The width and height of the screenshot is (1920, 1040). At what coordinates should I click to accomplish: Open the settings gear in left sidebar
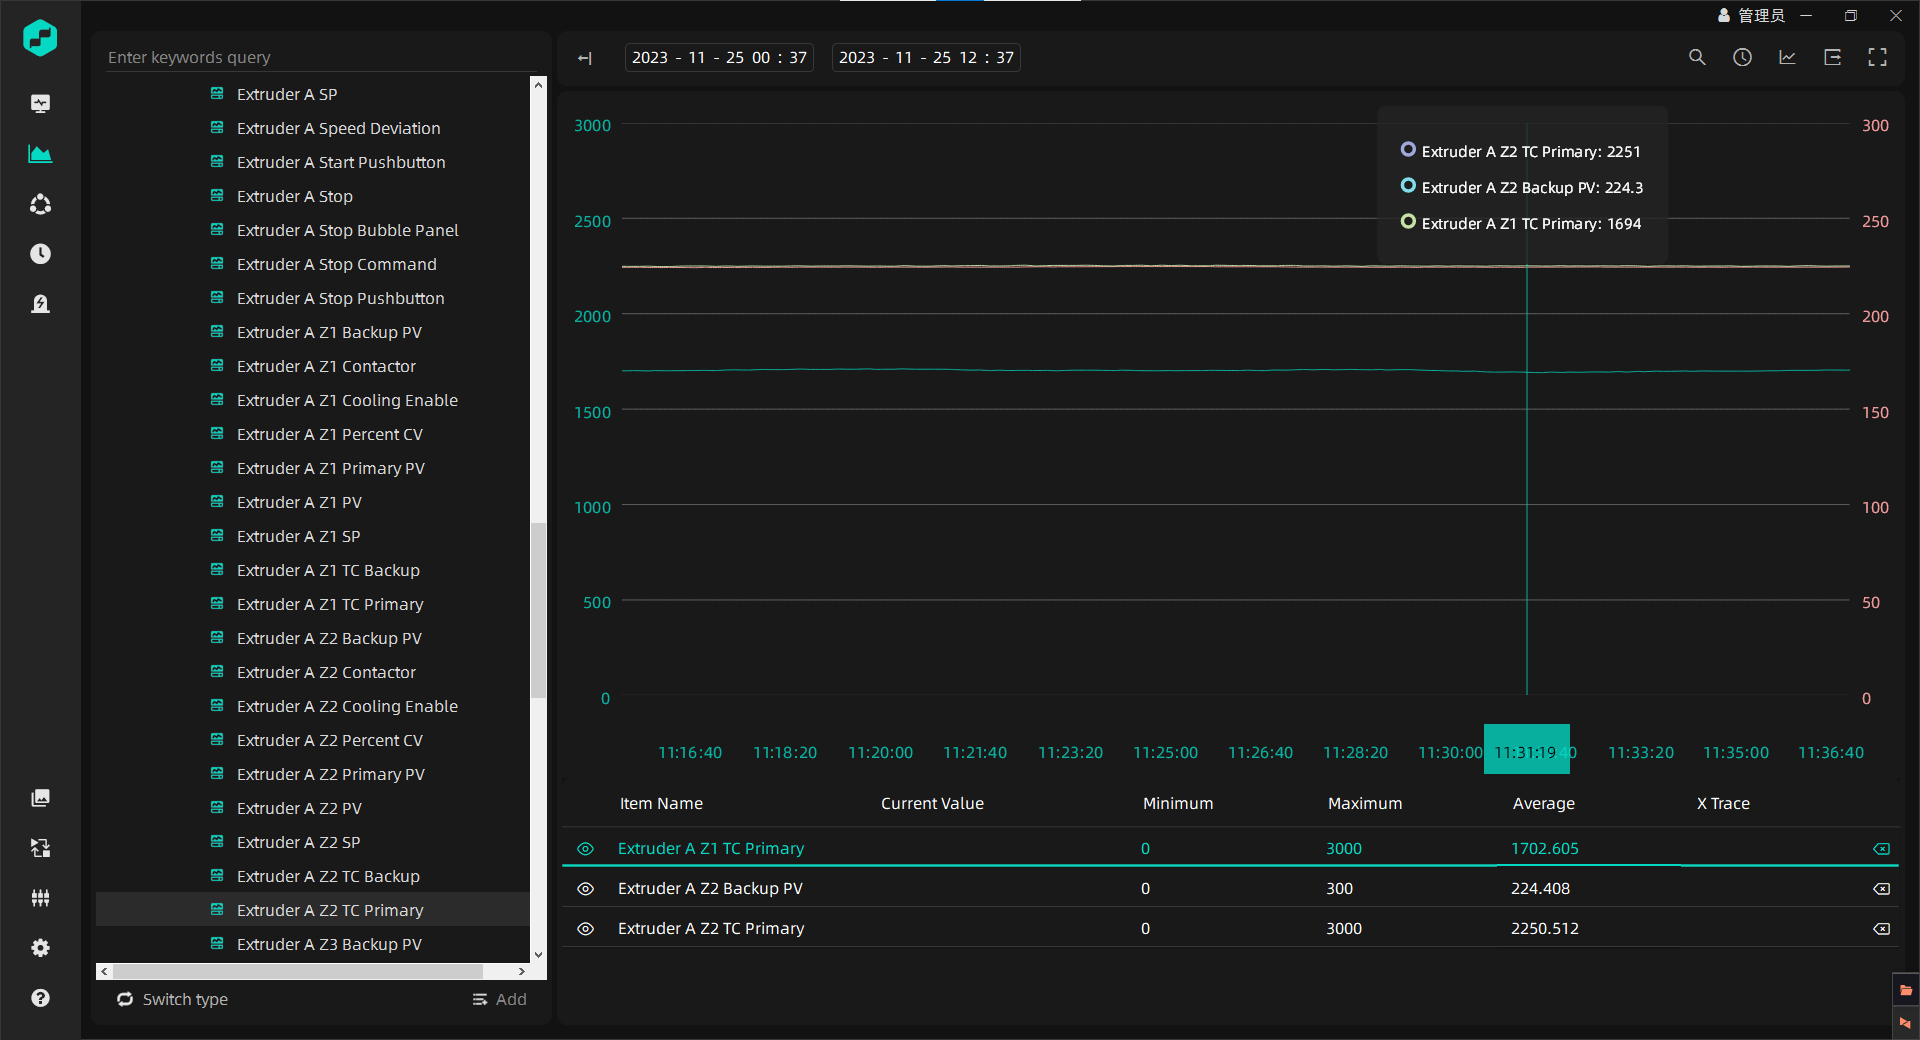(x=40, y=948)
